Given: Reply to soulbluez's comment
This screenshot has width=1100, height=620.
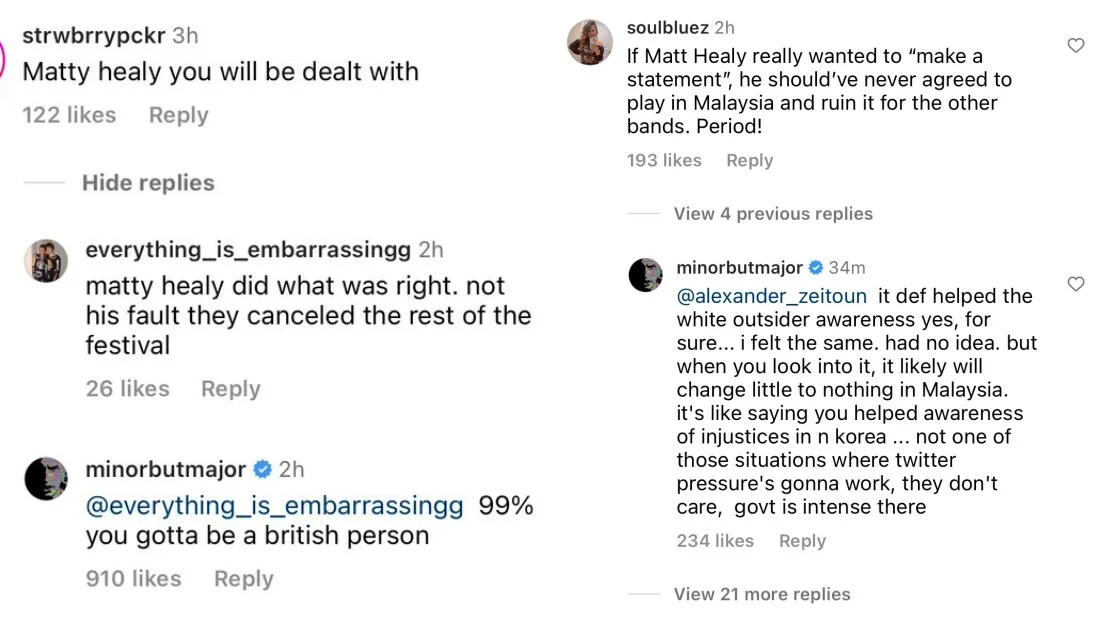Looking at the screenshot, I should (x=750, y=160).
